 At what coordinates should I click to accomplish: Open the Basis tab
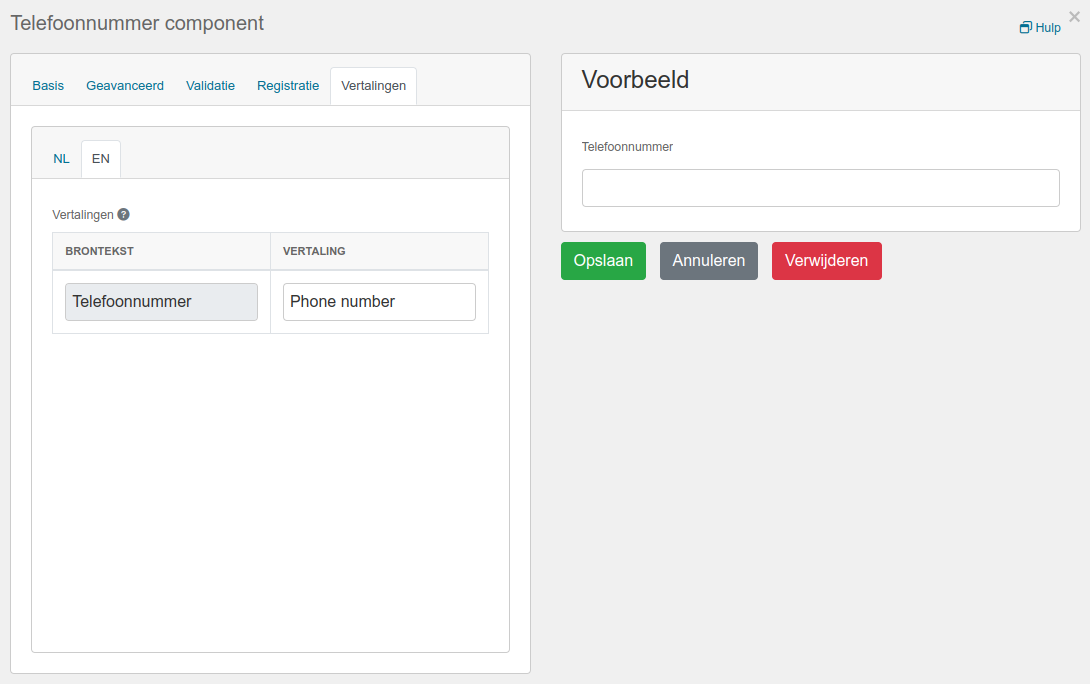pyautogui.click(x=48, y=86)
